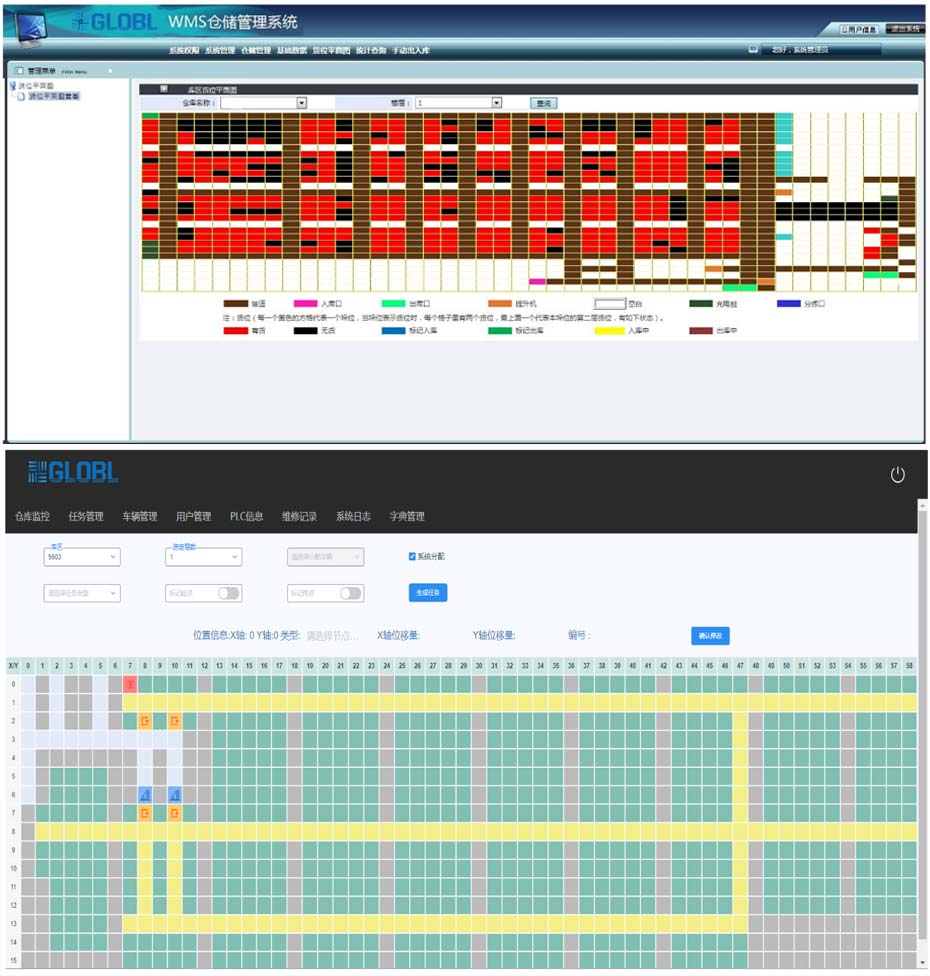This screenshot has width=930, height=976.
Task: Click the red icon cell in grid row 0
Action: pos(130,684)
